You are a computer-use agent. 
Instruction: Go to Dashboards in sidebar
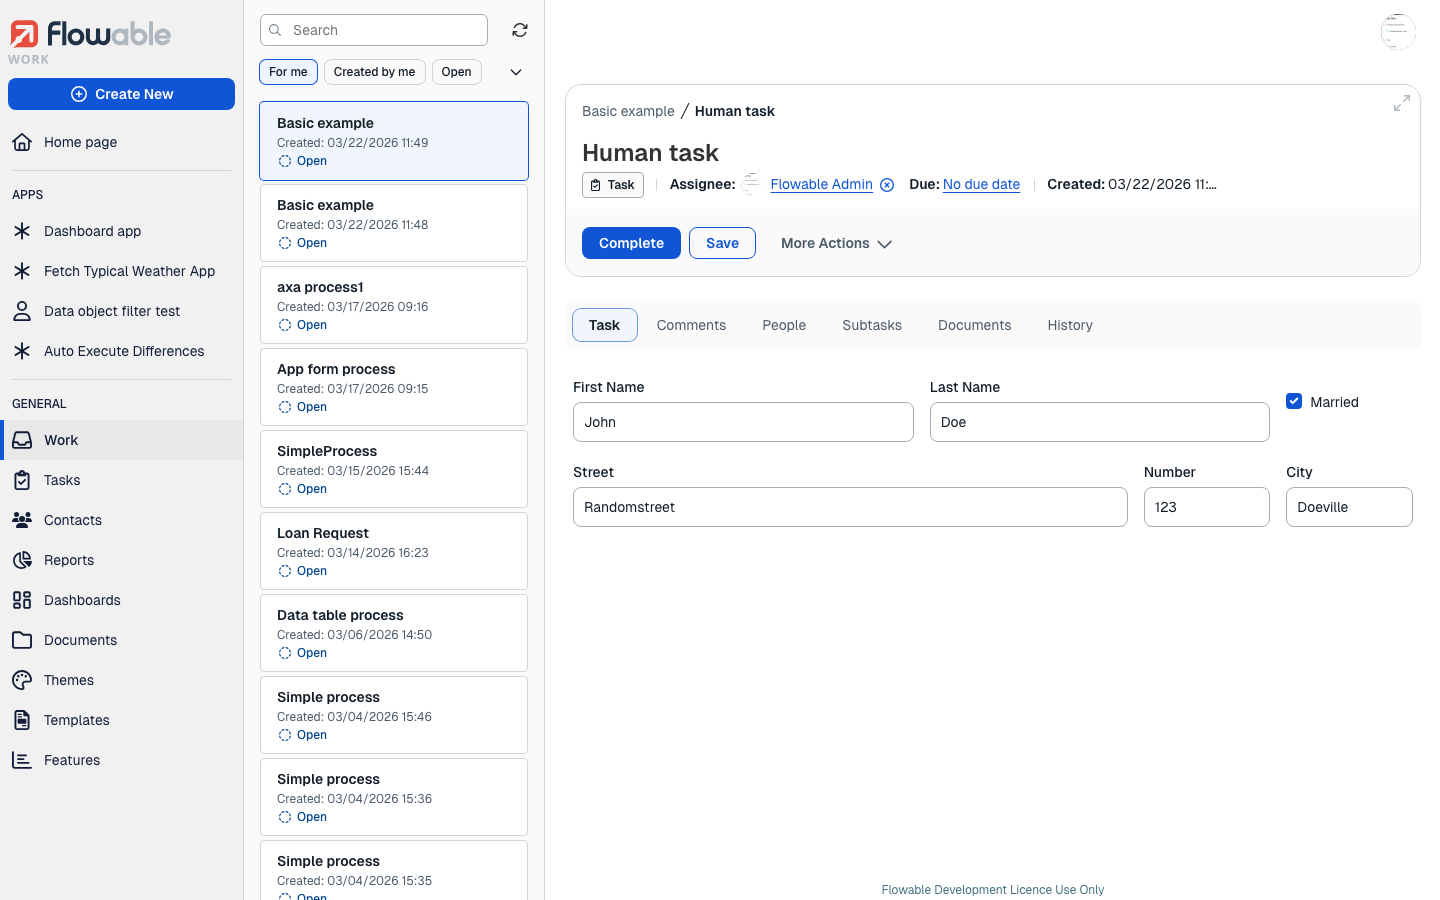(x=82, y=600)
